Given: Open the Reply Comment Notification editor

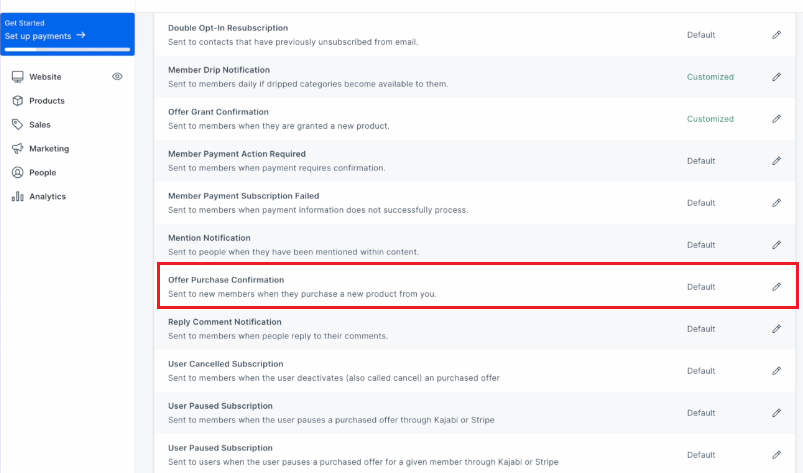Looking at the screenshot, I should [776, 329].
